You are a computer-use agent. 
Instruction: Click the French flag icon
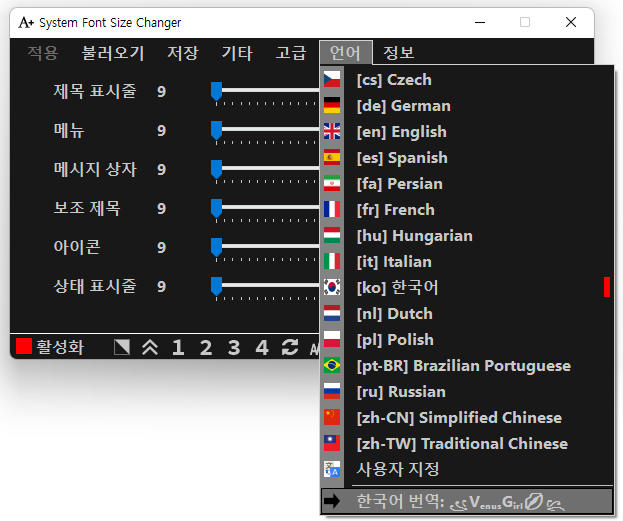[332, 209]
